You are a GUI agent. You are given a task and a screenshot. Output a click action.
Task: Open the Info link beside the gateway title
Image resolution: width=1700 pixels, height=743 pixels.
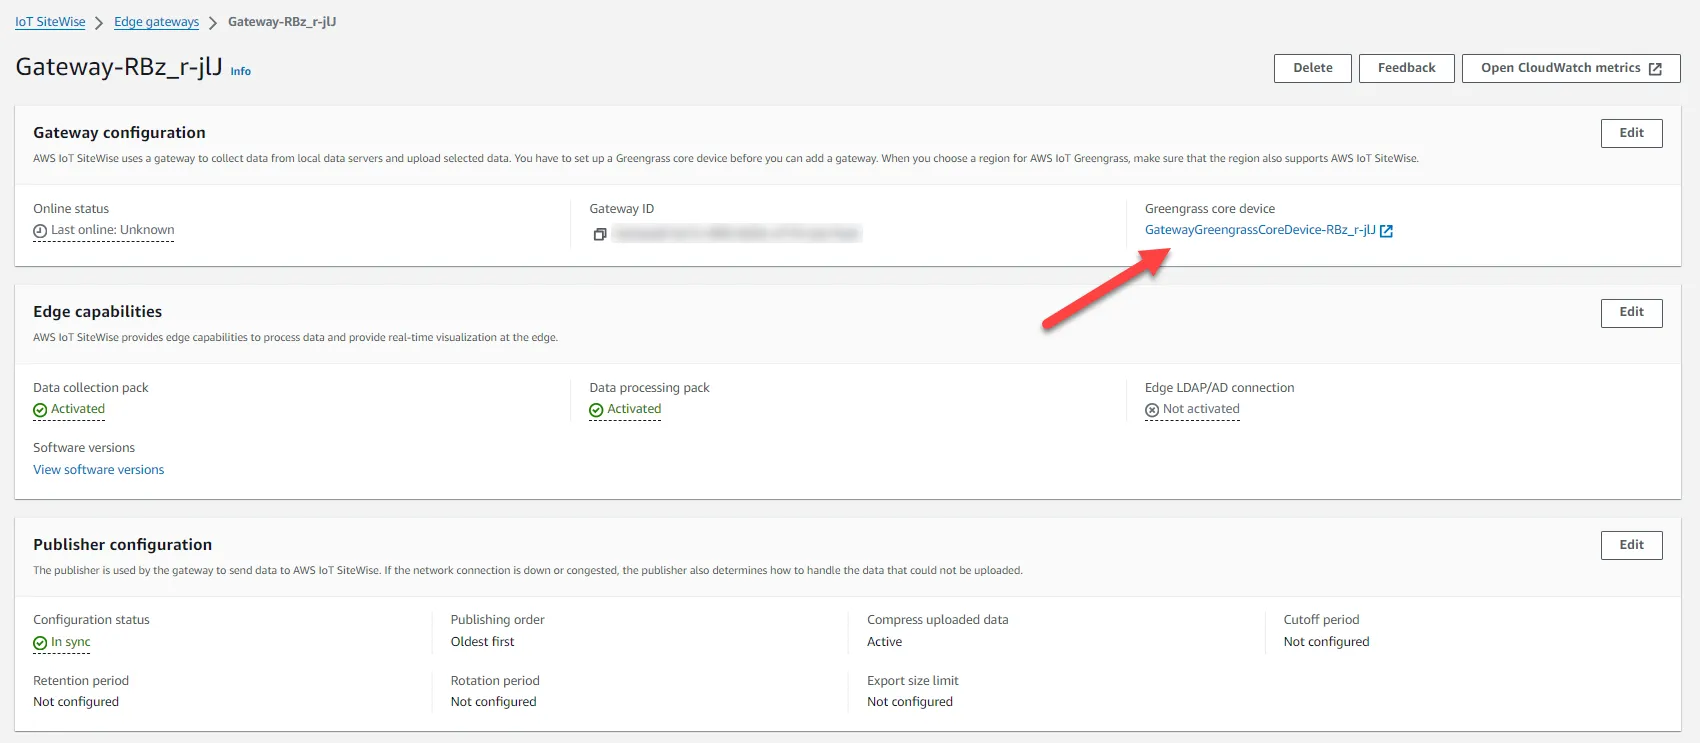(241, 71)
